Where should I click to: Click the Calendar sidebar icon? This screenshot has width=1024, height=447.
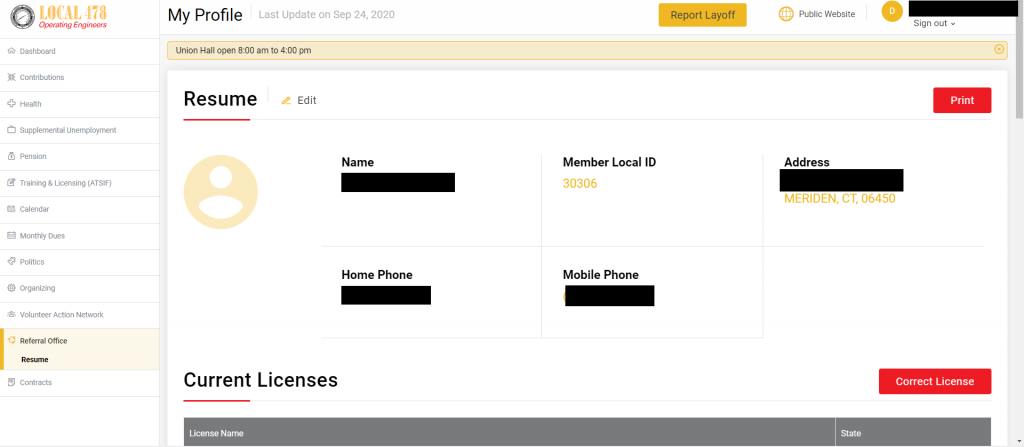pos(11,209)
